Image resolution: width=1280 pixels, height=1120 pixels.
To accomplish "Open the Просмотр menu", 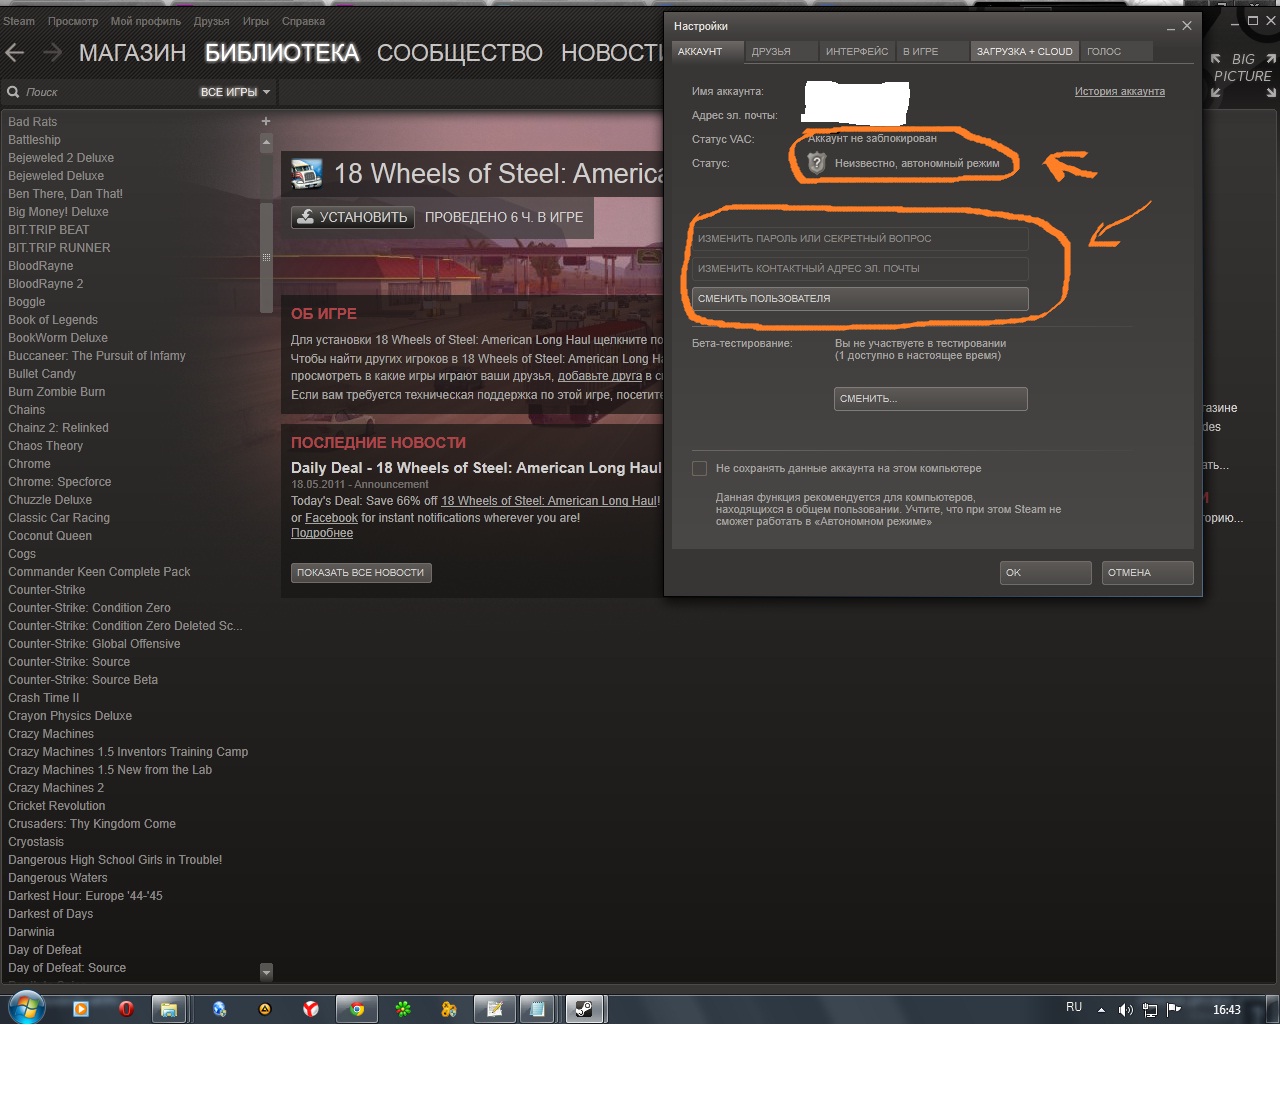I will (x=73, y=21).
